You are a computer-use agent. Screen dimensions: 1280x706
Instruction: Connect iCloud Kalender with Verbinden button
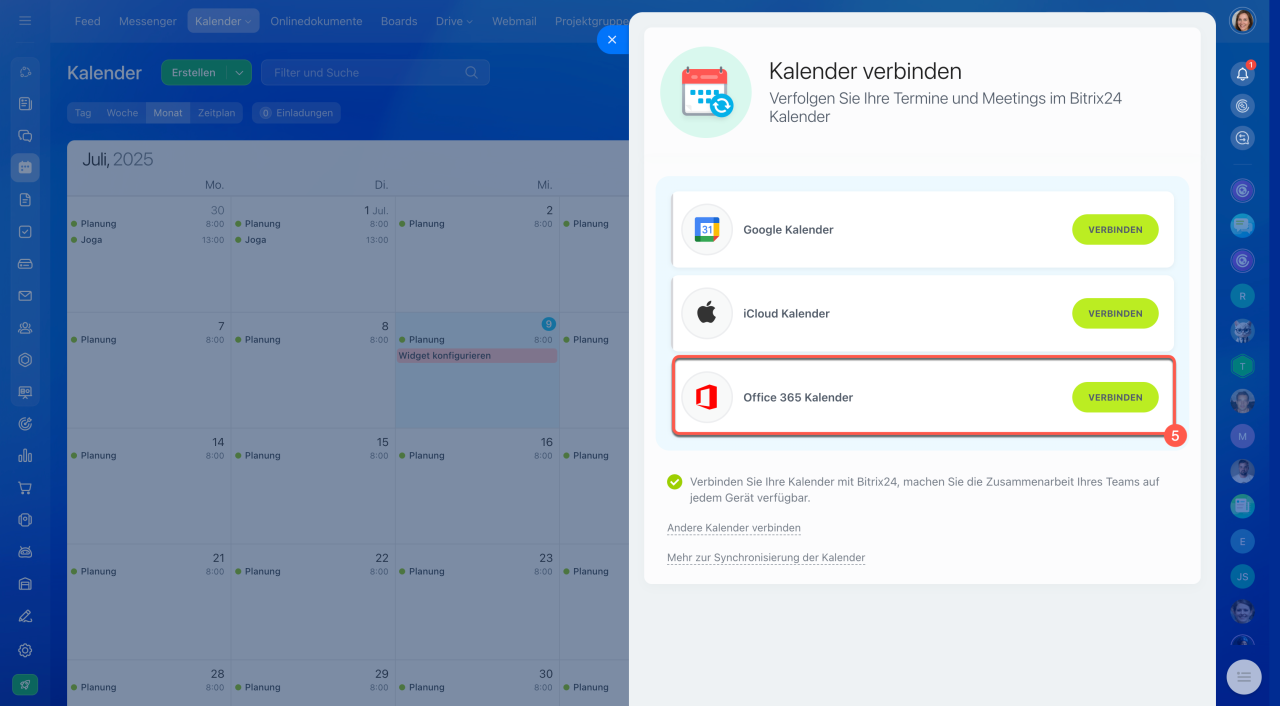(x=1115, y=314)
